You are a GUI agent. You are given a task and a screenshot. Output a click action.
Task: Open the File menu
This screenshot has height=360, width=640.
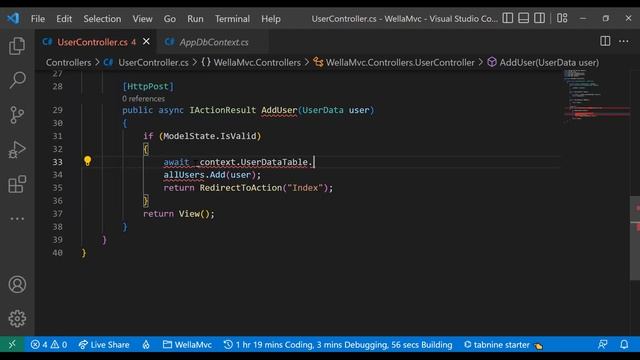click(38, 19)
